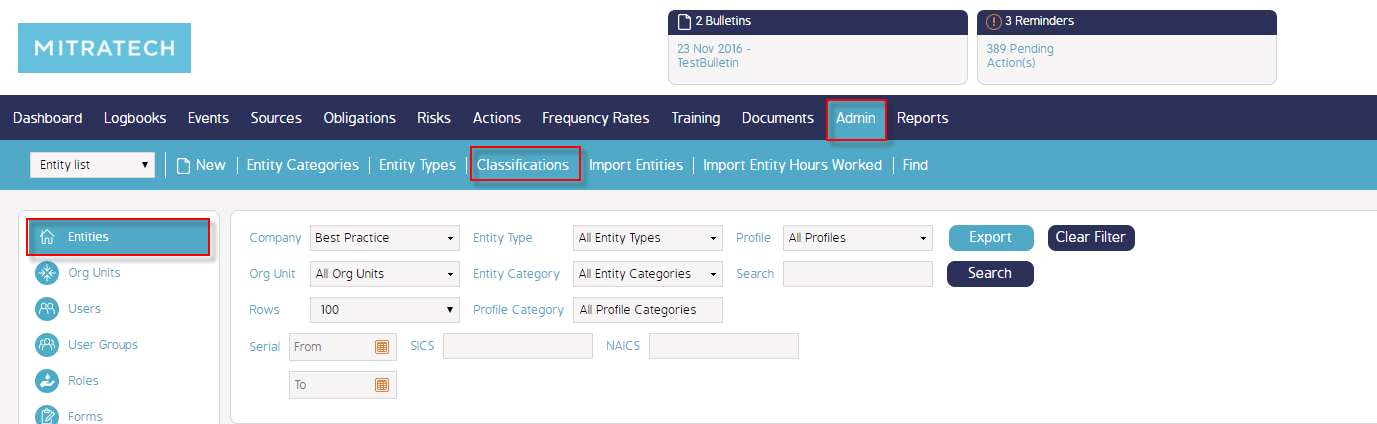Open the Training menu
Image resolution: width=1377 pixels, height=424 pixels.
696,118
